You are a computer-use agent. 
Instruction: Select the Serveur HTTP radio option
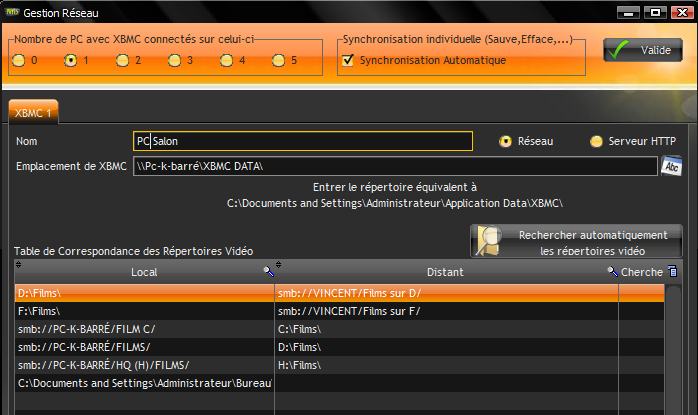point(596,142)
